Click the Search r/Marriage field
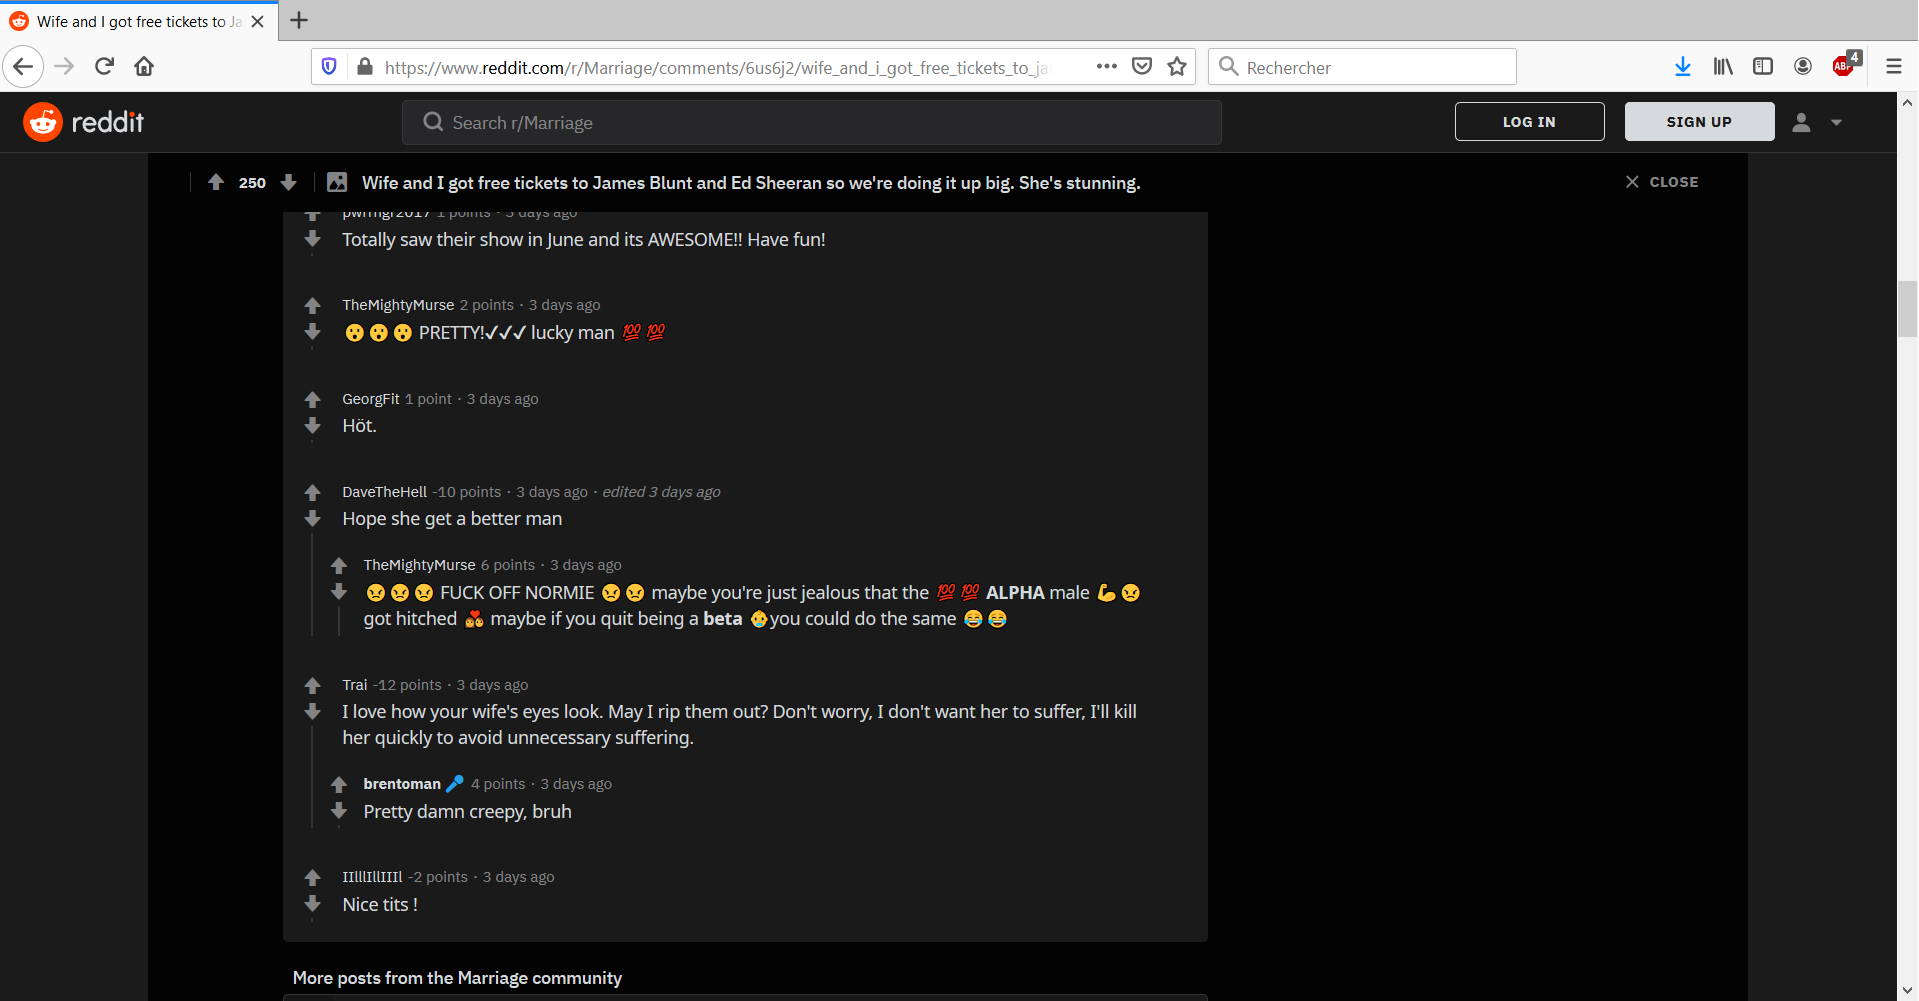The width and height of the screenshot is (1919, 1001). [811, 122]
